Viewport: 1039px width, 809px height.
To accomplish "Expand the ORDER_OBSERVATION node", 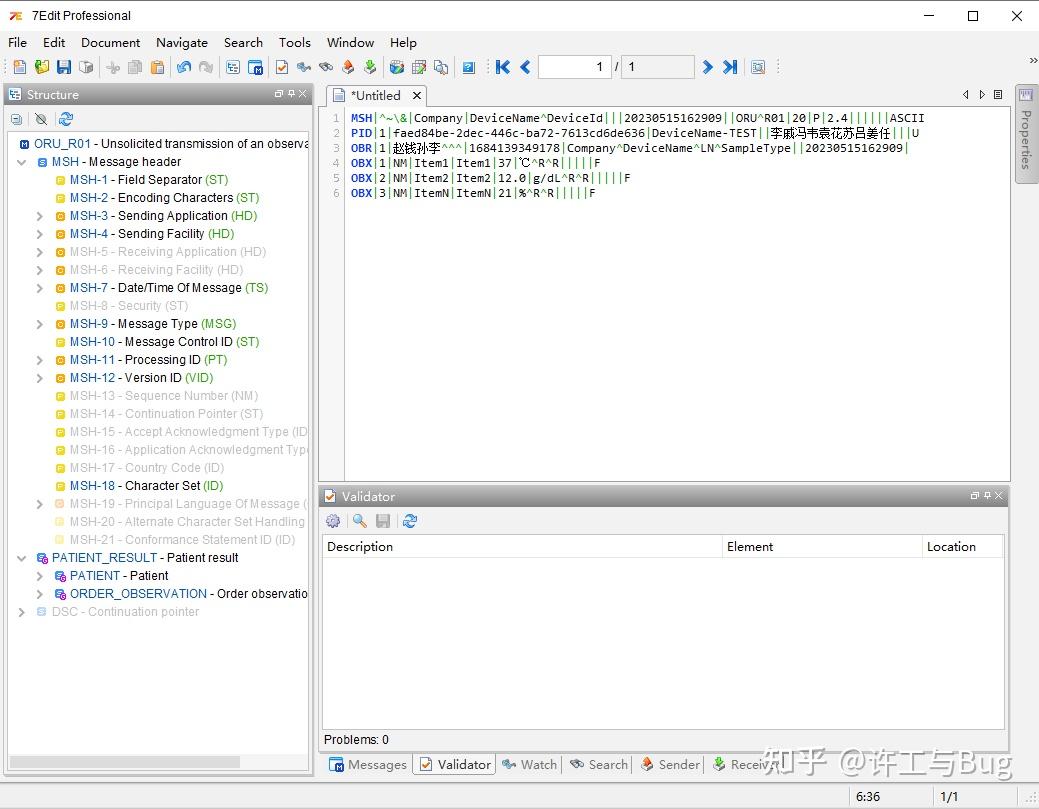I will tap(40, 594).
